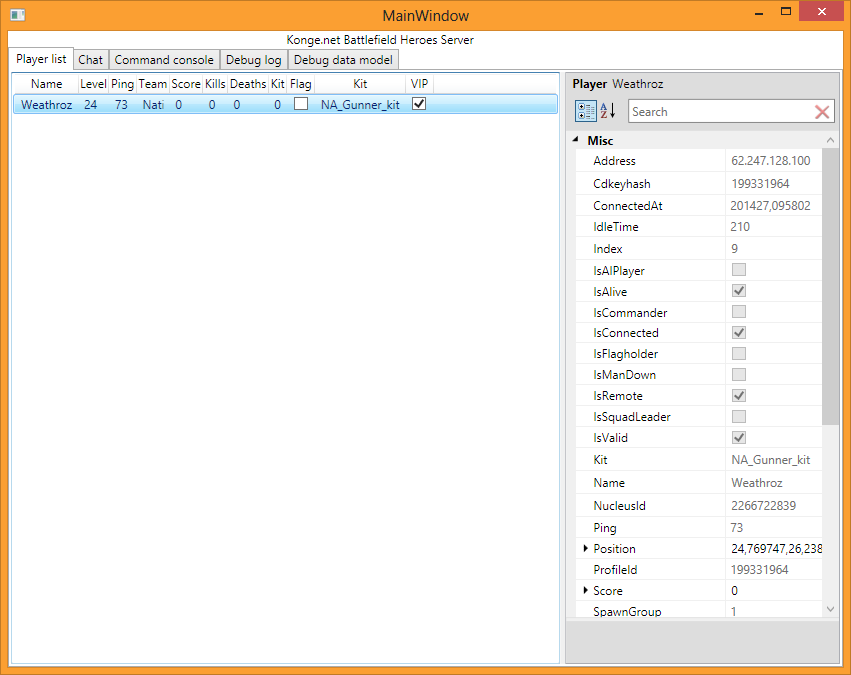Sort player list by VIP column

pyautogui.click(x=419, y=84)
